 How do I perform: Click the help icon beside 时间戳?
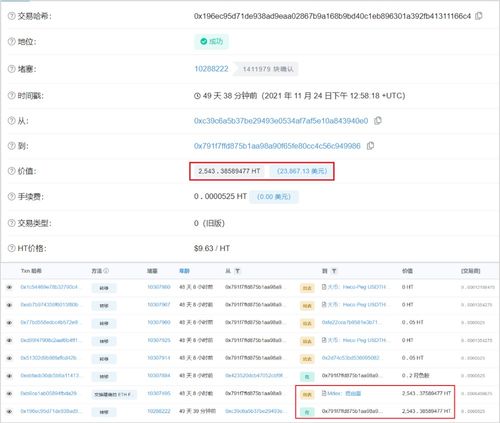coord(11,96)
